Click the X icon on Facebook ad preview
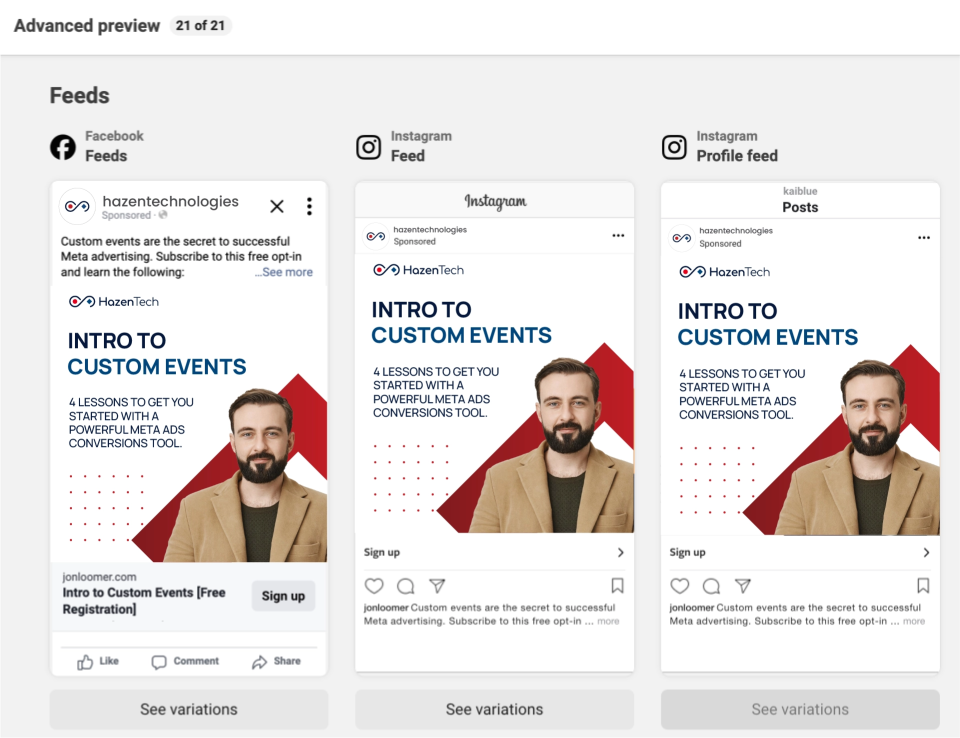Image resolution: width=960 pixels, height=738 pixels. (x=277, y=206)
